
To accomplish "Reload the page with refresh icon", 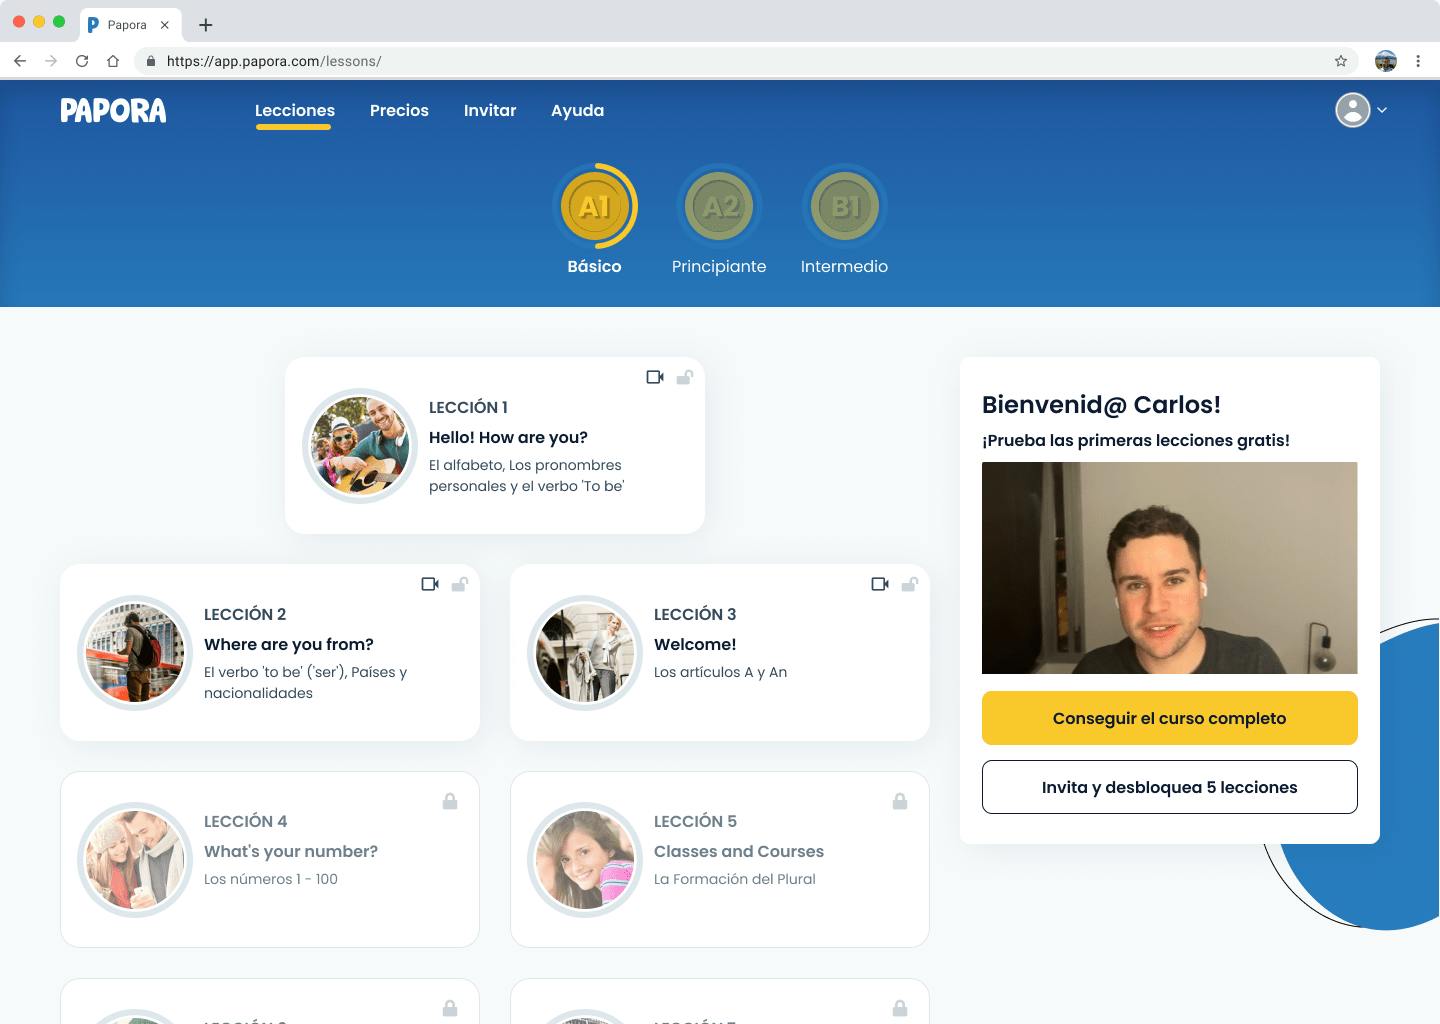I will point(82,61).
